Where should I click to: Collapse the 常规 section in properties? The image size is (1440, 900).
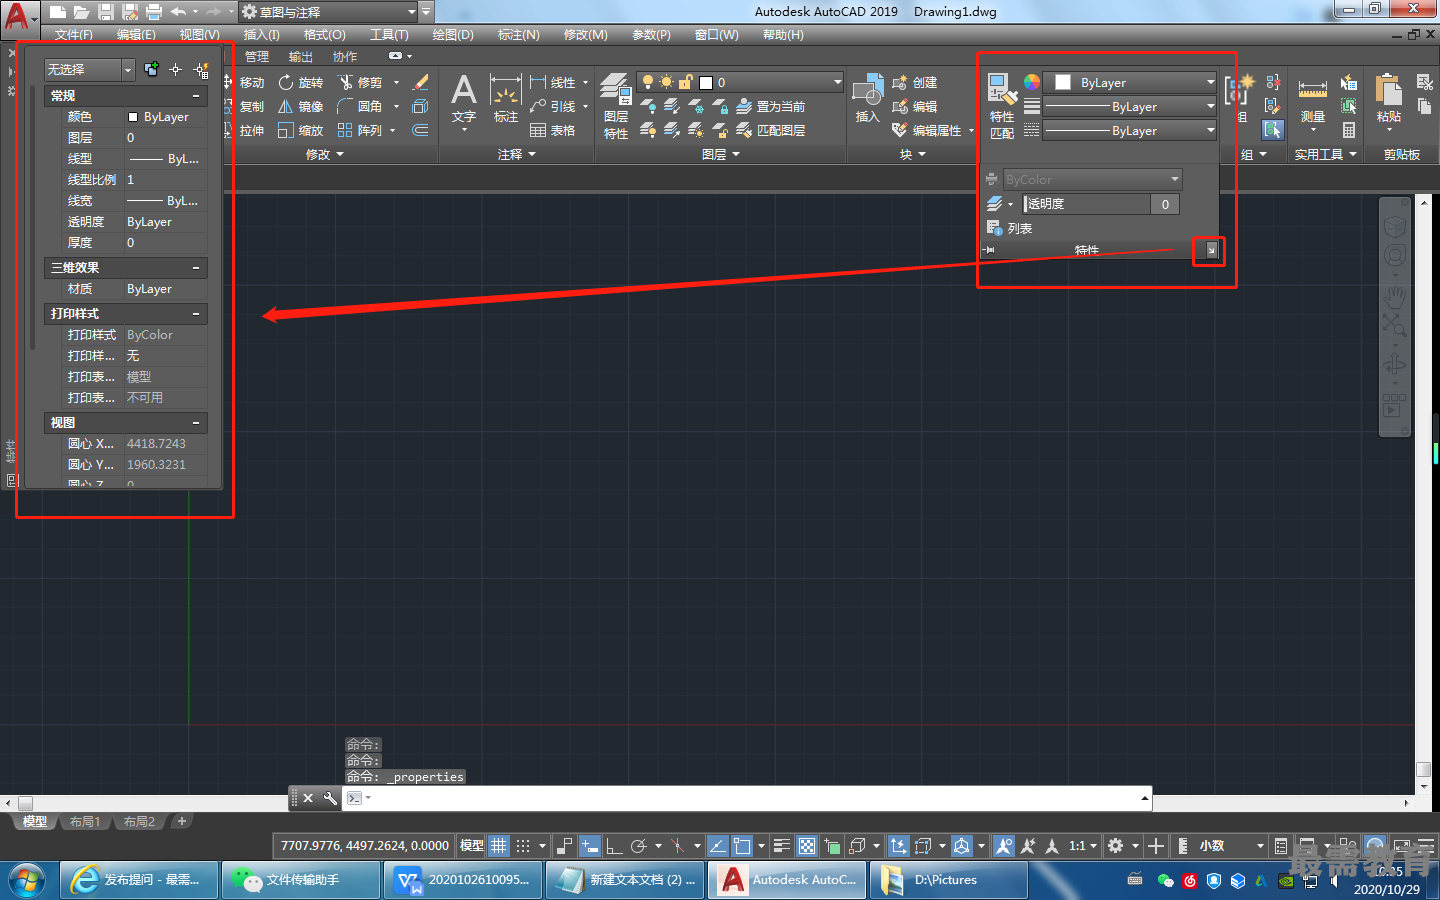tap(196, 96)
